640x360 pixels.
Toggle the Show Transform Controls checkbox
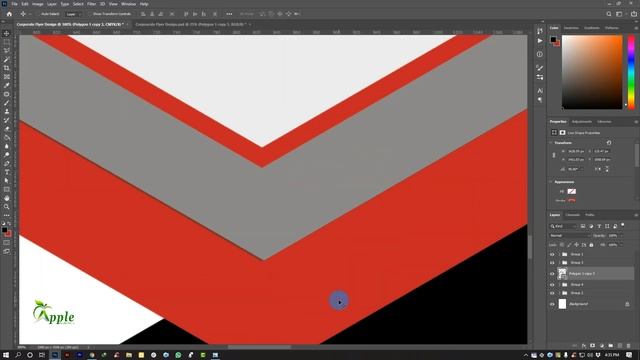pos(91,14)
